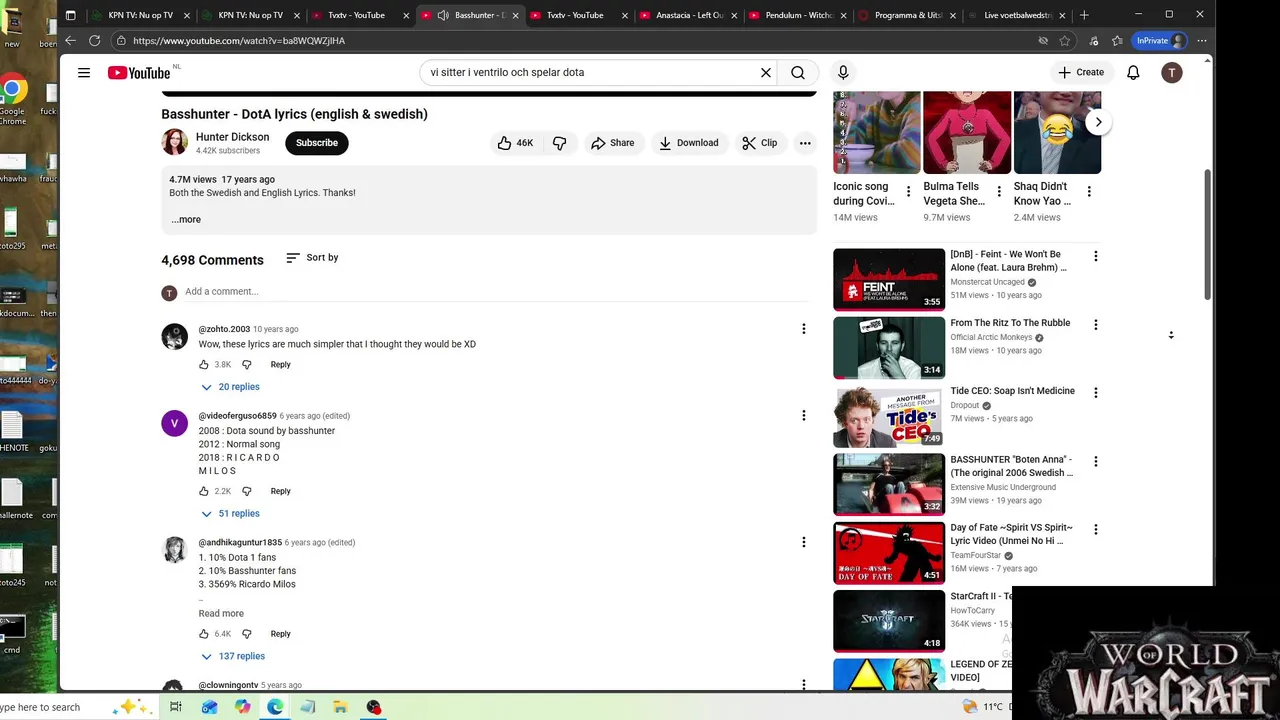Go back with the browser back arrow
Screen dimensions: 1280x720
point(70,41)
